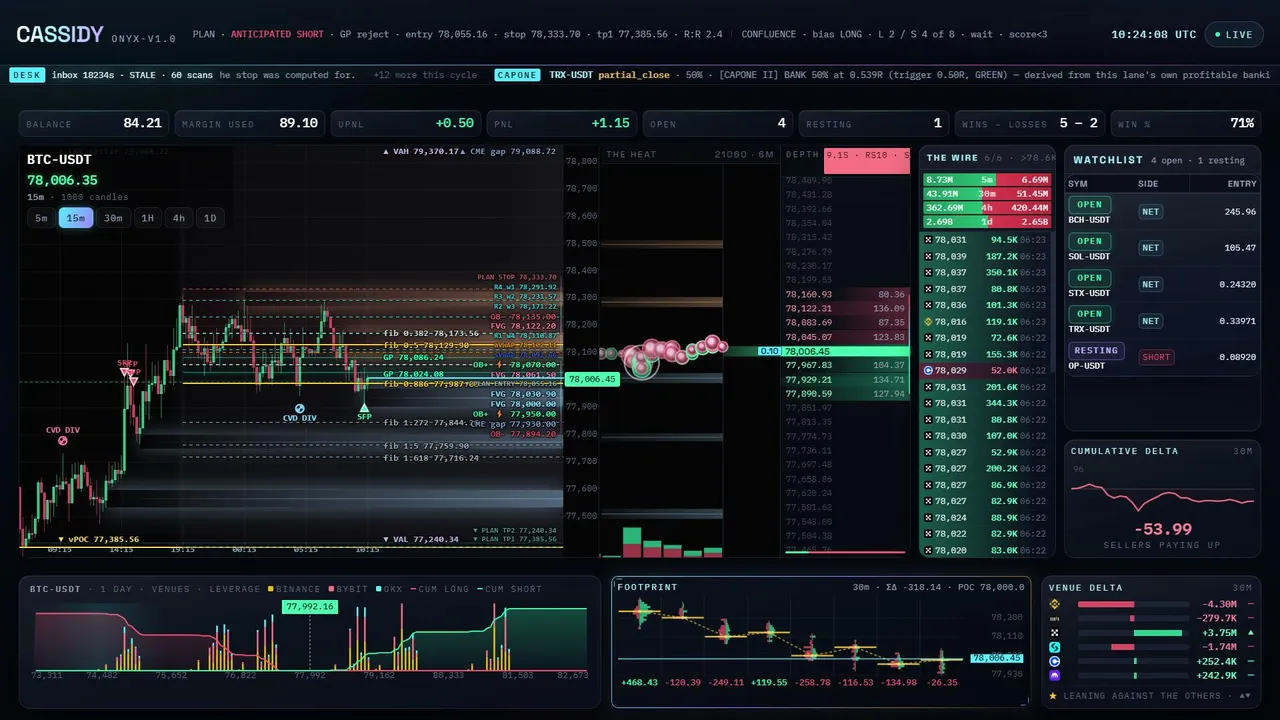Click the 1d volume bar in The Wire

[987, 222]
